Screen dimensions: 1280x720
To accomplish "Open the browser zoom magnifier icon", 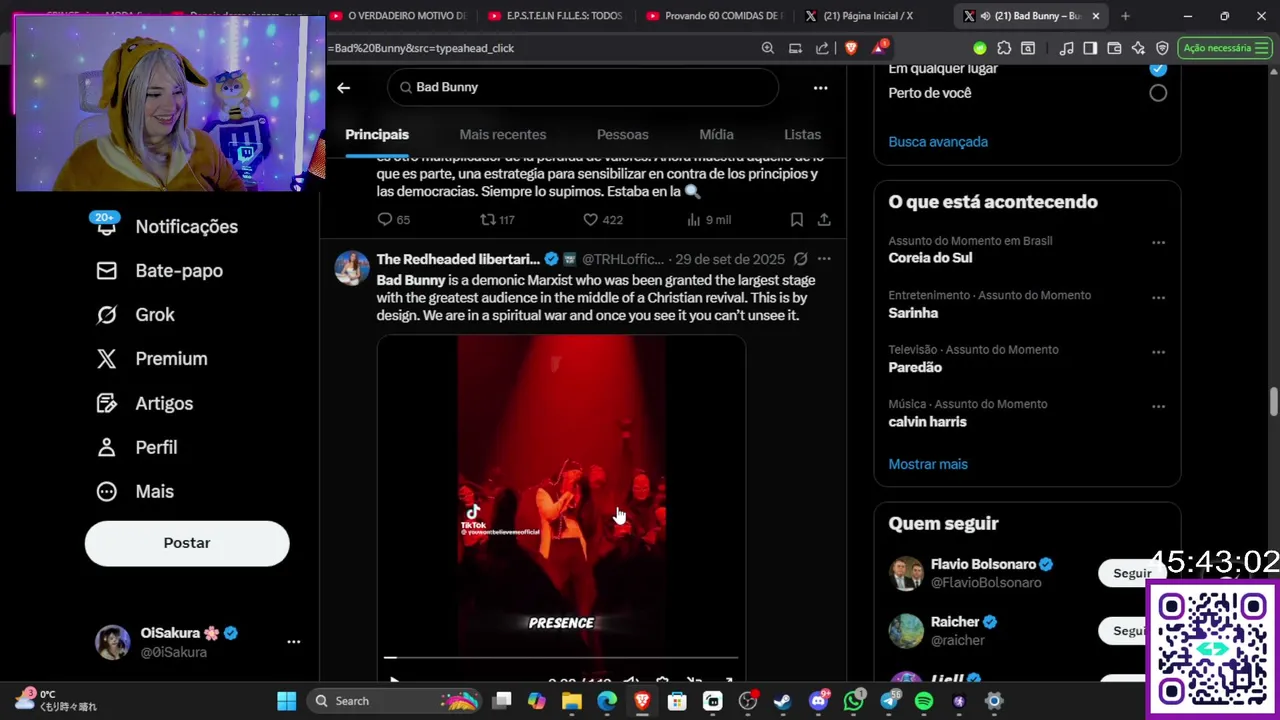I will 767,48.
